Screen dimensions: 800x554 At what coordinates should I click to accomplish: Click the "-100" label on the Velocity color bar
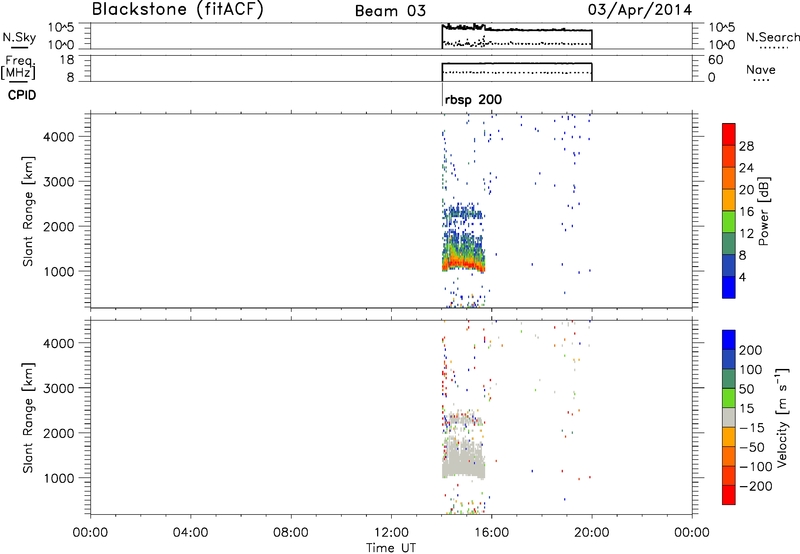[756, 467]
